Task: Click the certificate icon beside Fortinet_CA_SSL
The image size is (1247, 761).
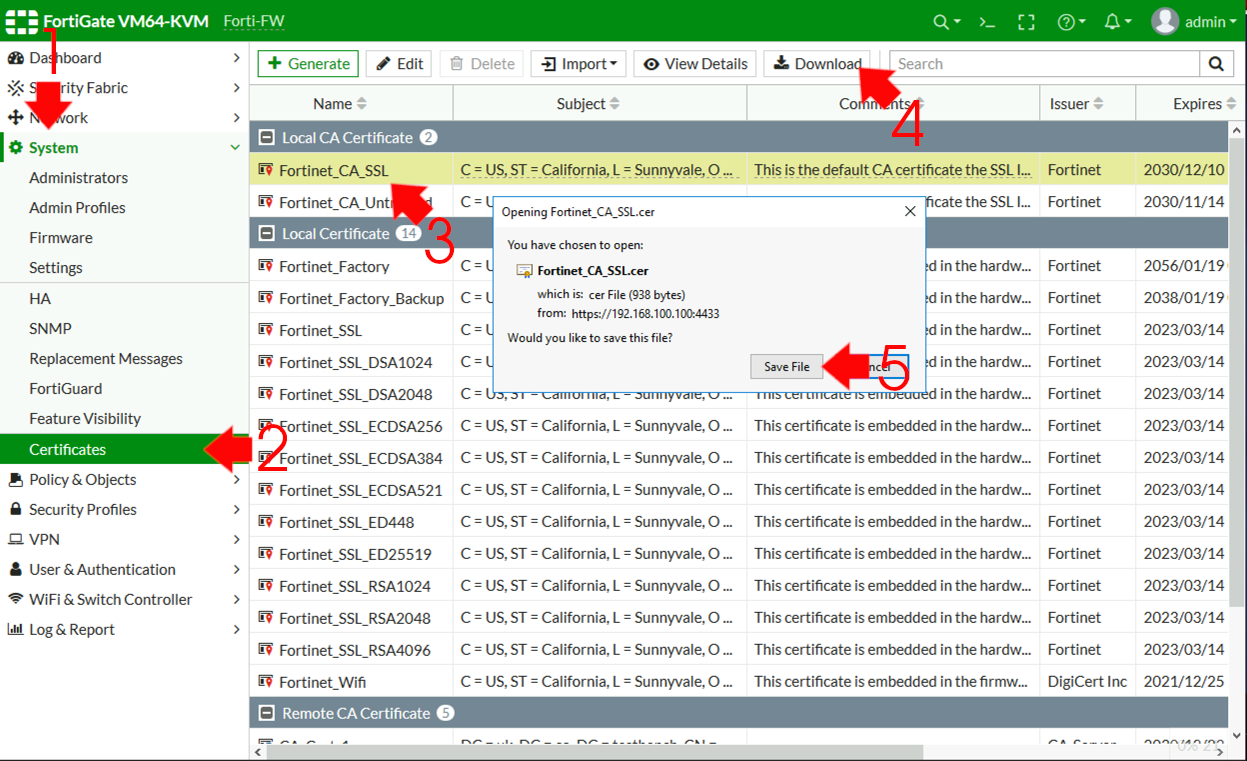Action: click(x=267, y=169)
